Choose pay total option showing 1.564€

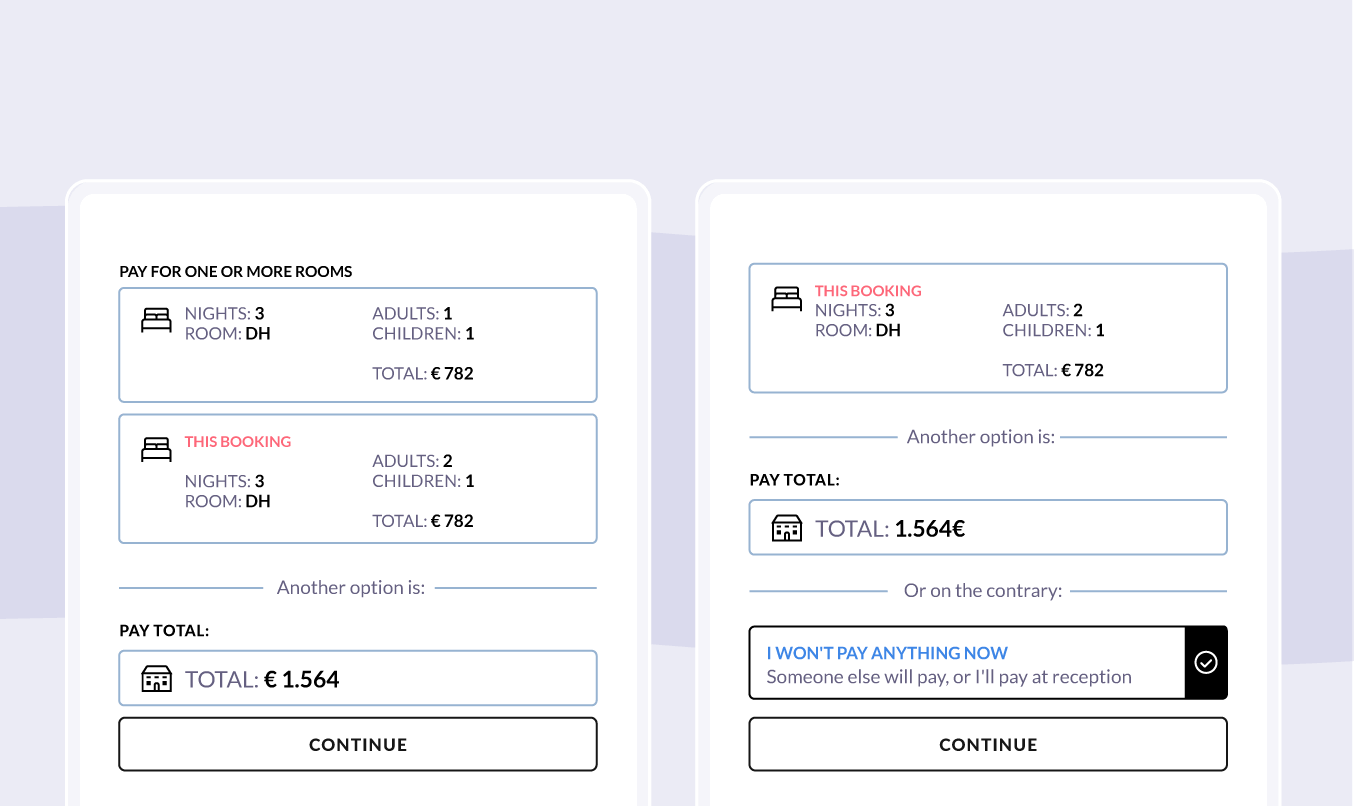pos(988,527)
